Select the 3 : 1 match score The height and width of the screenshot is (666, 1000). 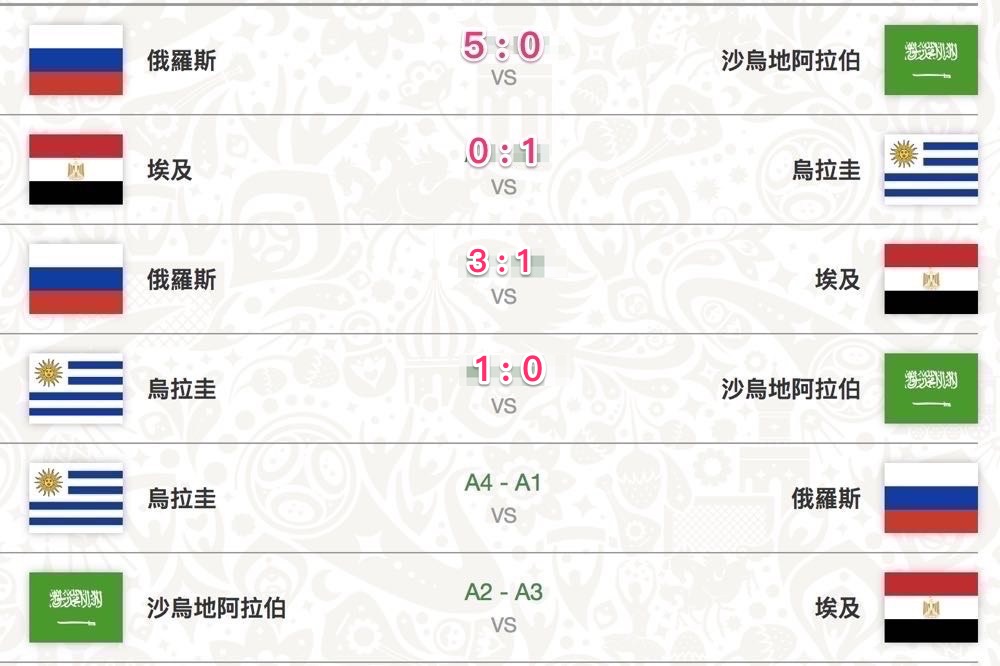point(502,262)
